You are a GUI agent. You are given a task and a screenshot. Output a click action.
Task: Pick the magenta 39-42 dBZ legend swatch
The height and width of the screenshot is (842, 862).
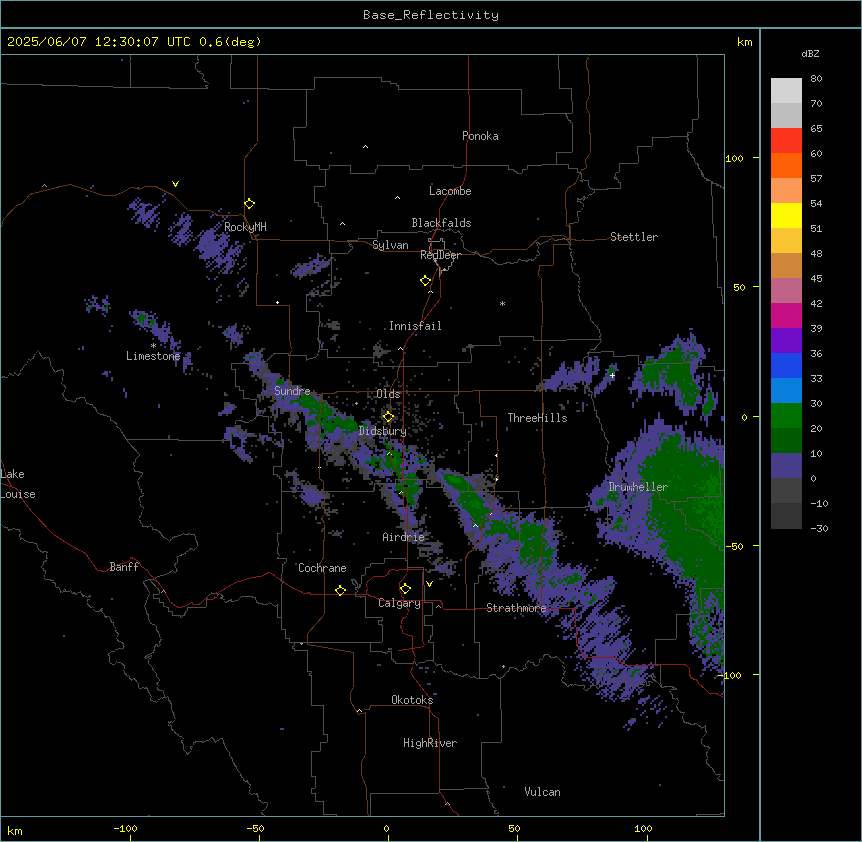tap(786, 315)
